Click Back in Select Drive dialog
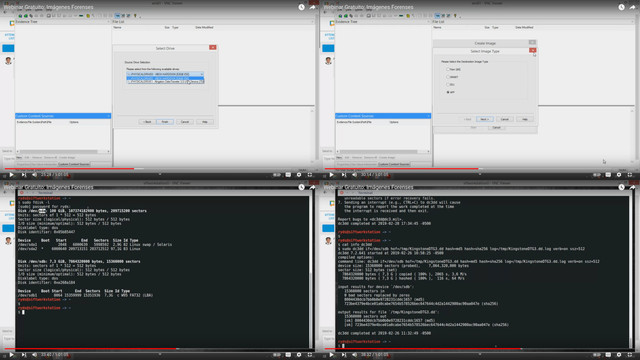Viewport: 640px width, 360px height. 147,122
